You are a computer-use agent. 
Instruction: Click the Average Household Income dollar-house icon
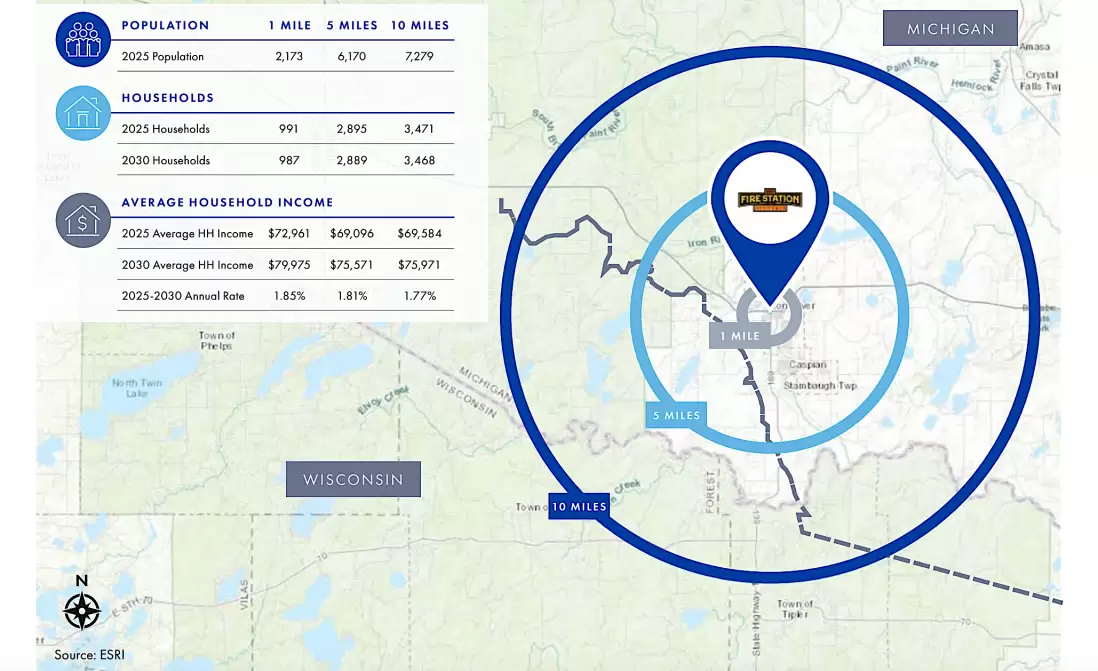pyautogui.click(x=83, y=220)
